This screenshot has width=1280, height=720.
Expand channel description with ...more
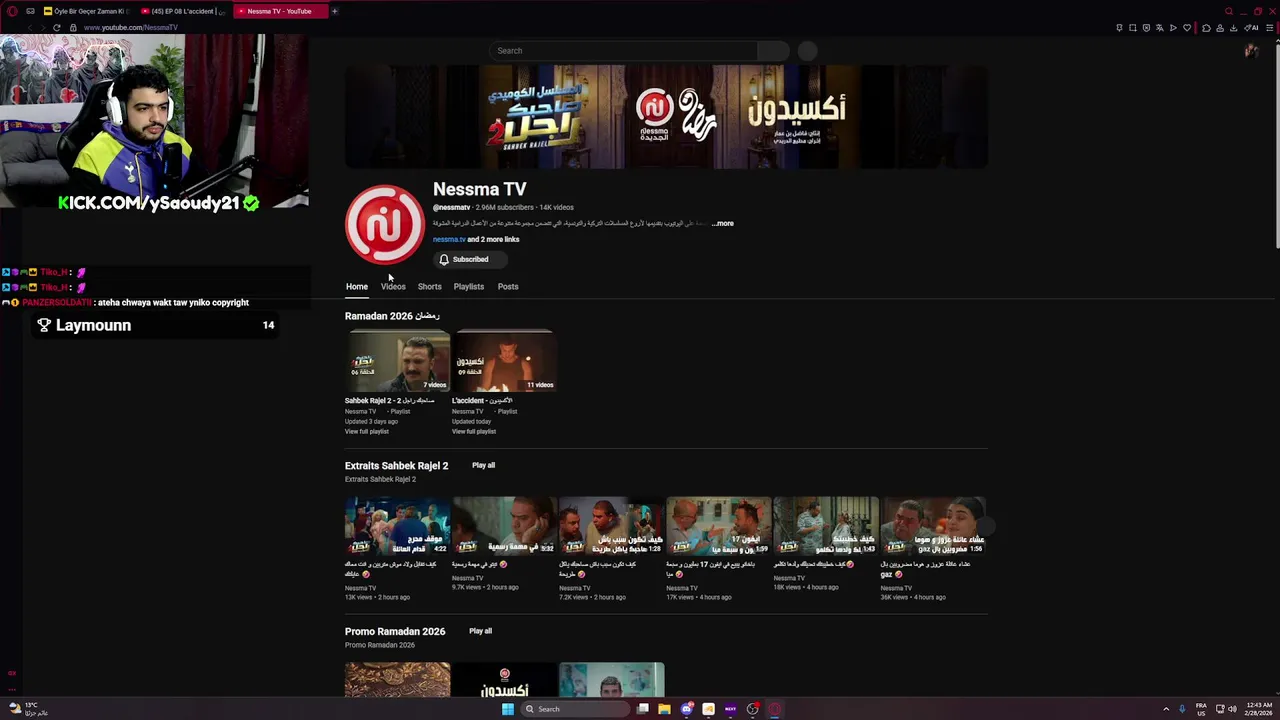723,223
